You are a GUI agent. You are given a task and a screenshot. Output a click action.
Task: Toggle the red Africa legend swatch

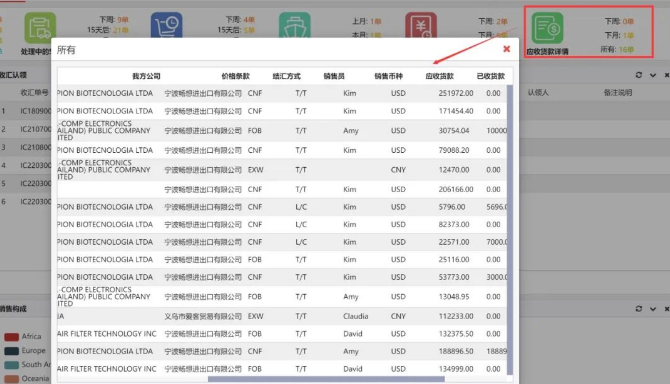[x=12, y=337]
